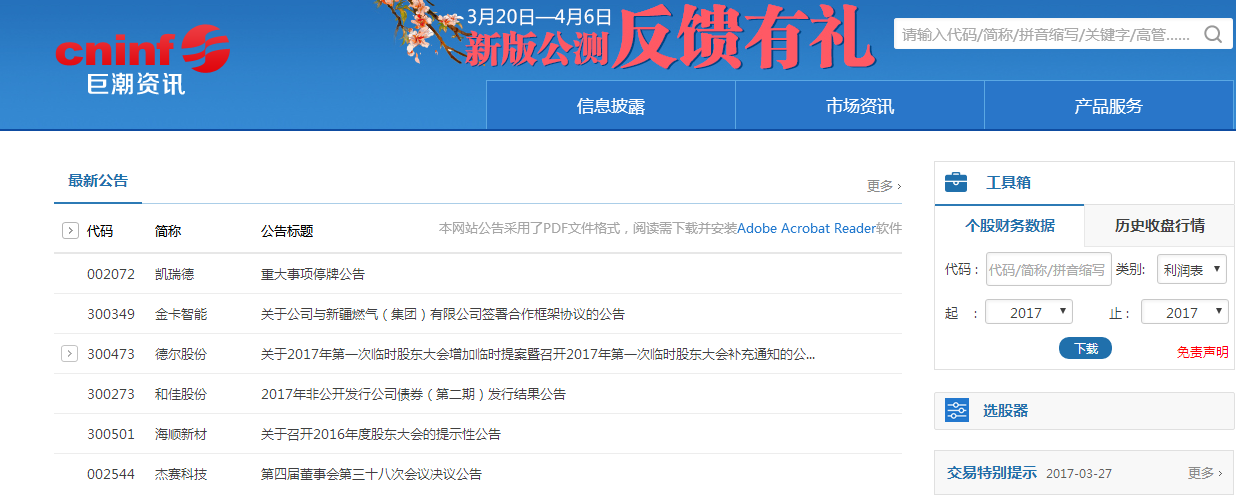This screenshot has width=1236, height=495.
Task: Expand the arrow next to 代码 header
Action: coord(70,231)
